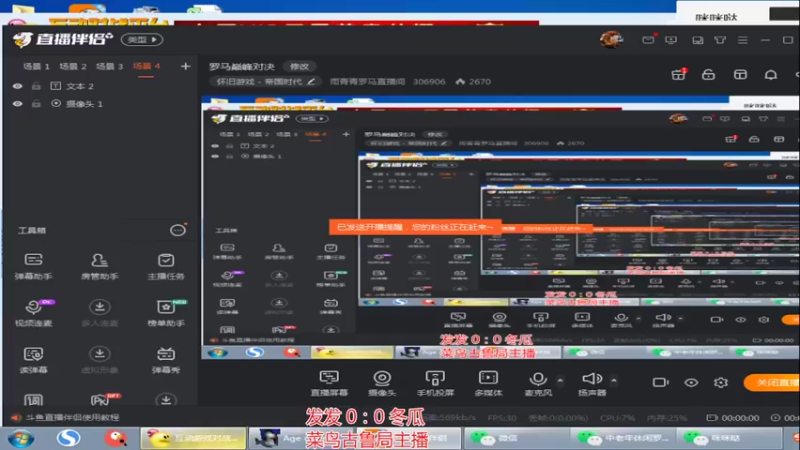800x450 pixels.
Task: Switch to 场景 1 tab
Action: pos(36,66)
